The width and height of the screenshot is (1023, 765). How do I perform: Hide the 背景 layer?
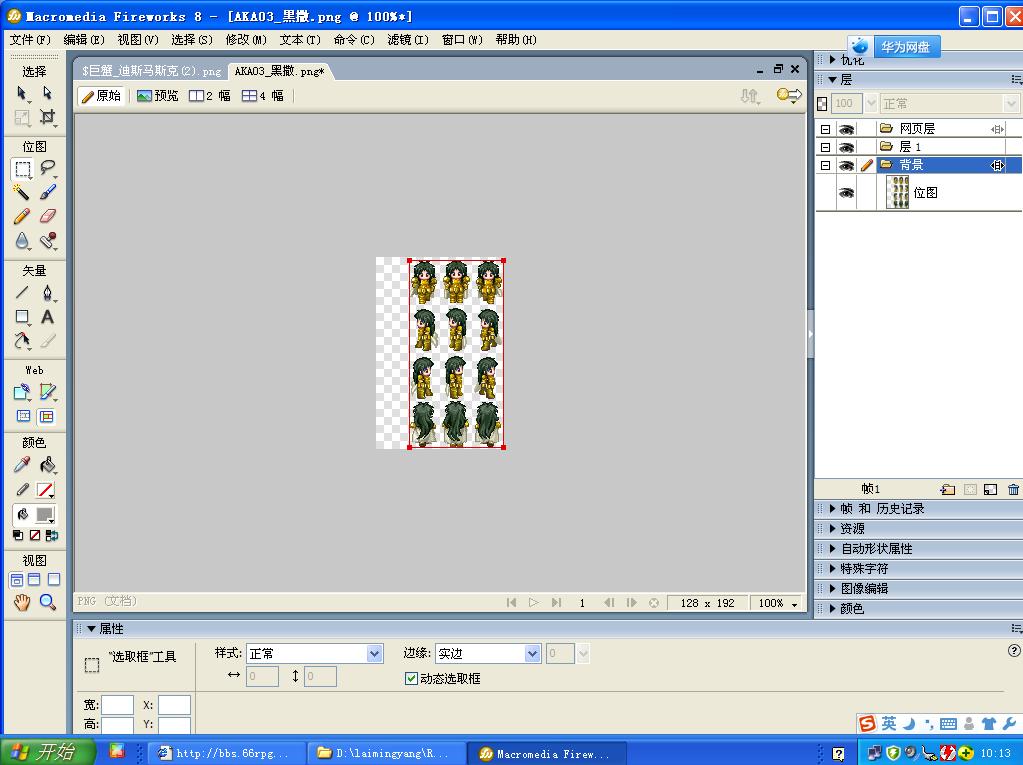846,166
